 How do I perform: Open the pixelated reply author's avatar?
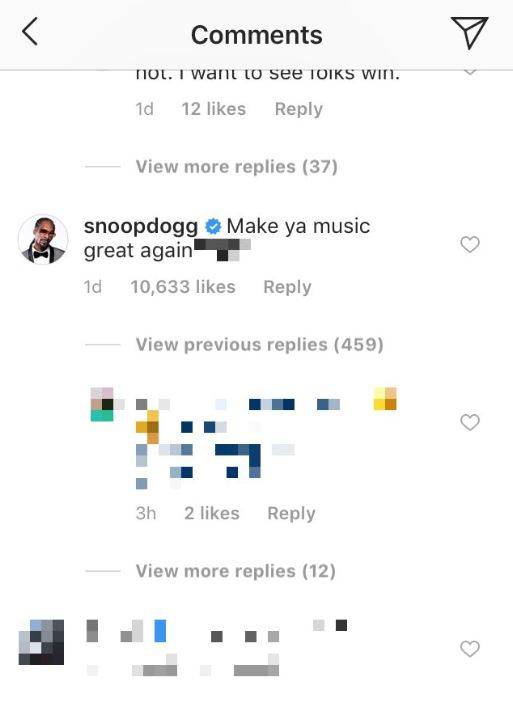(x=102, y=405)
